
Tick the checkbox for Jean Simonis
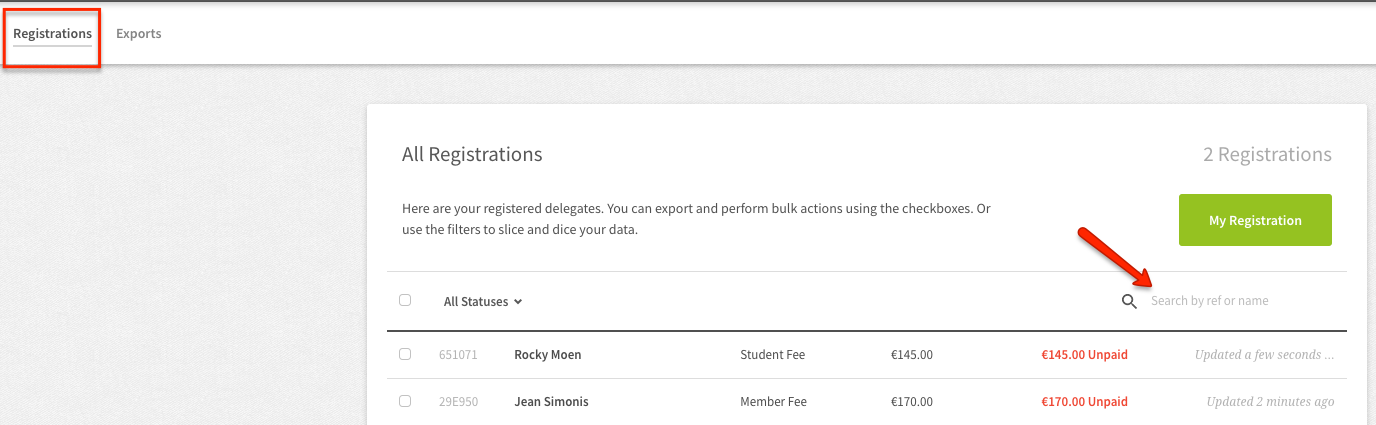(x=405, y=401)
